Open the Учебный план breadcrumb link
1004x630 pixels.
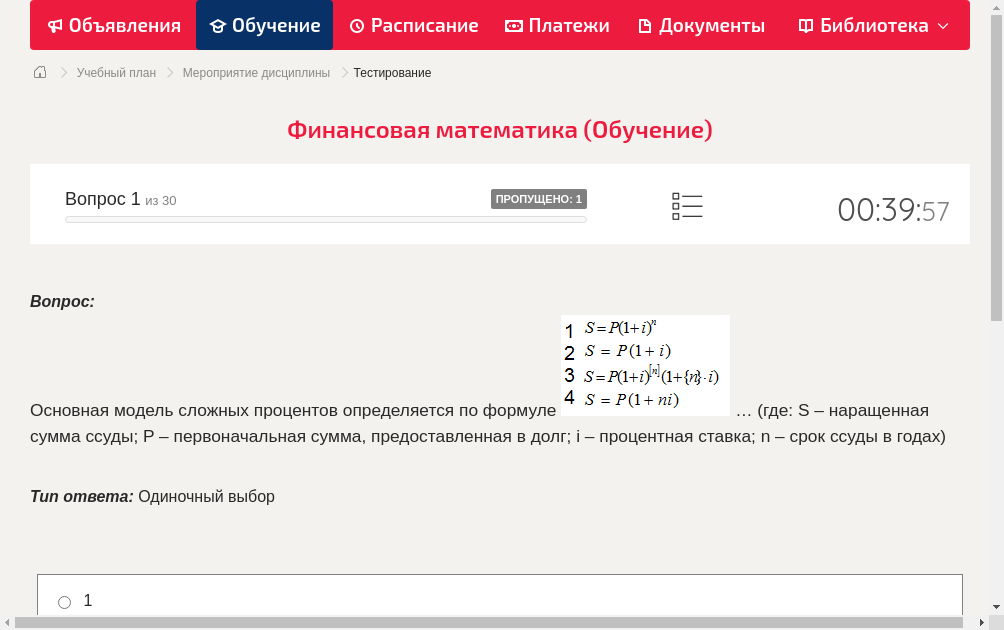point(114,72)
